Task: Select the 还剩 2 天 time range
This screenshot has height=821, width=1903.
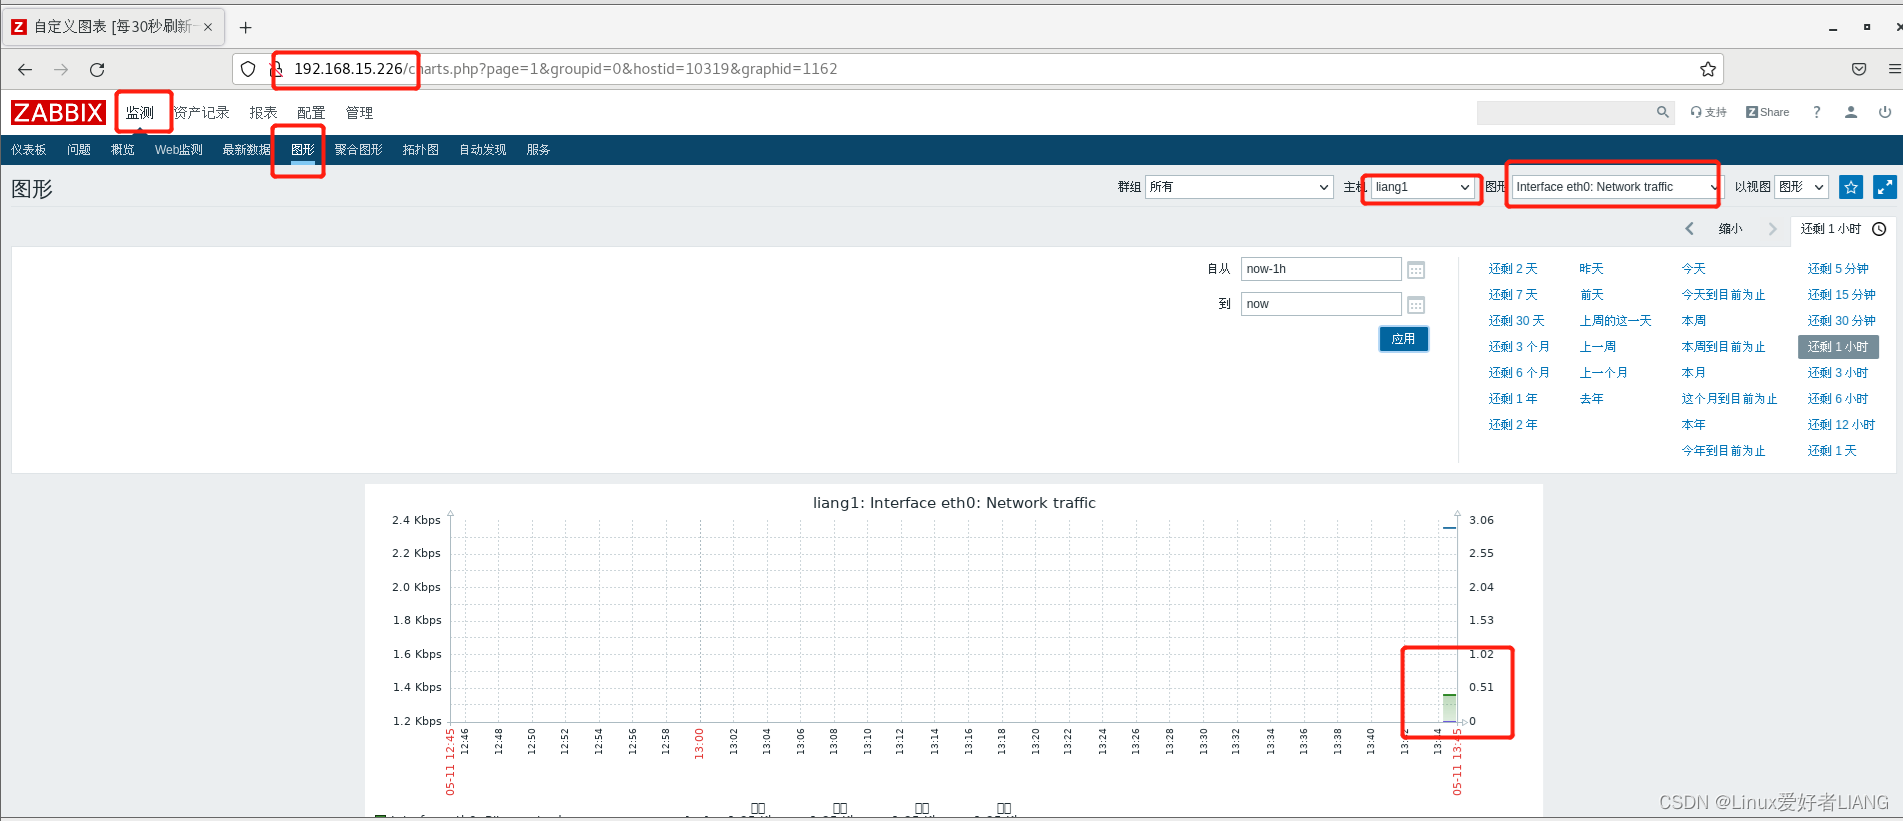Action: point(1513,269)
